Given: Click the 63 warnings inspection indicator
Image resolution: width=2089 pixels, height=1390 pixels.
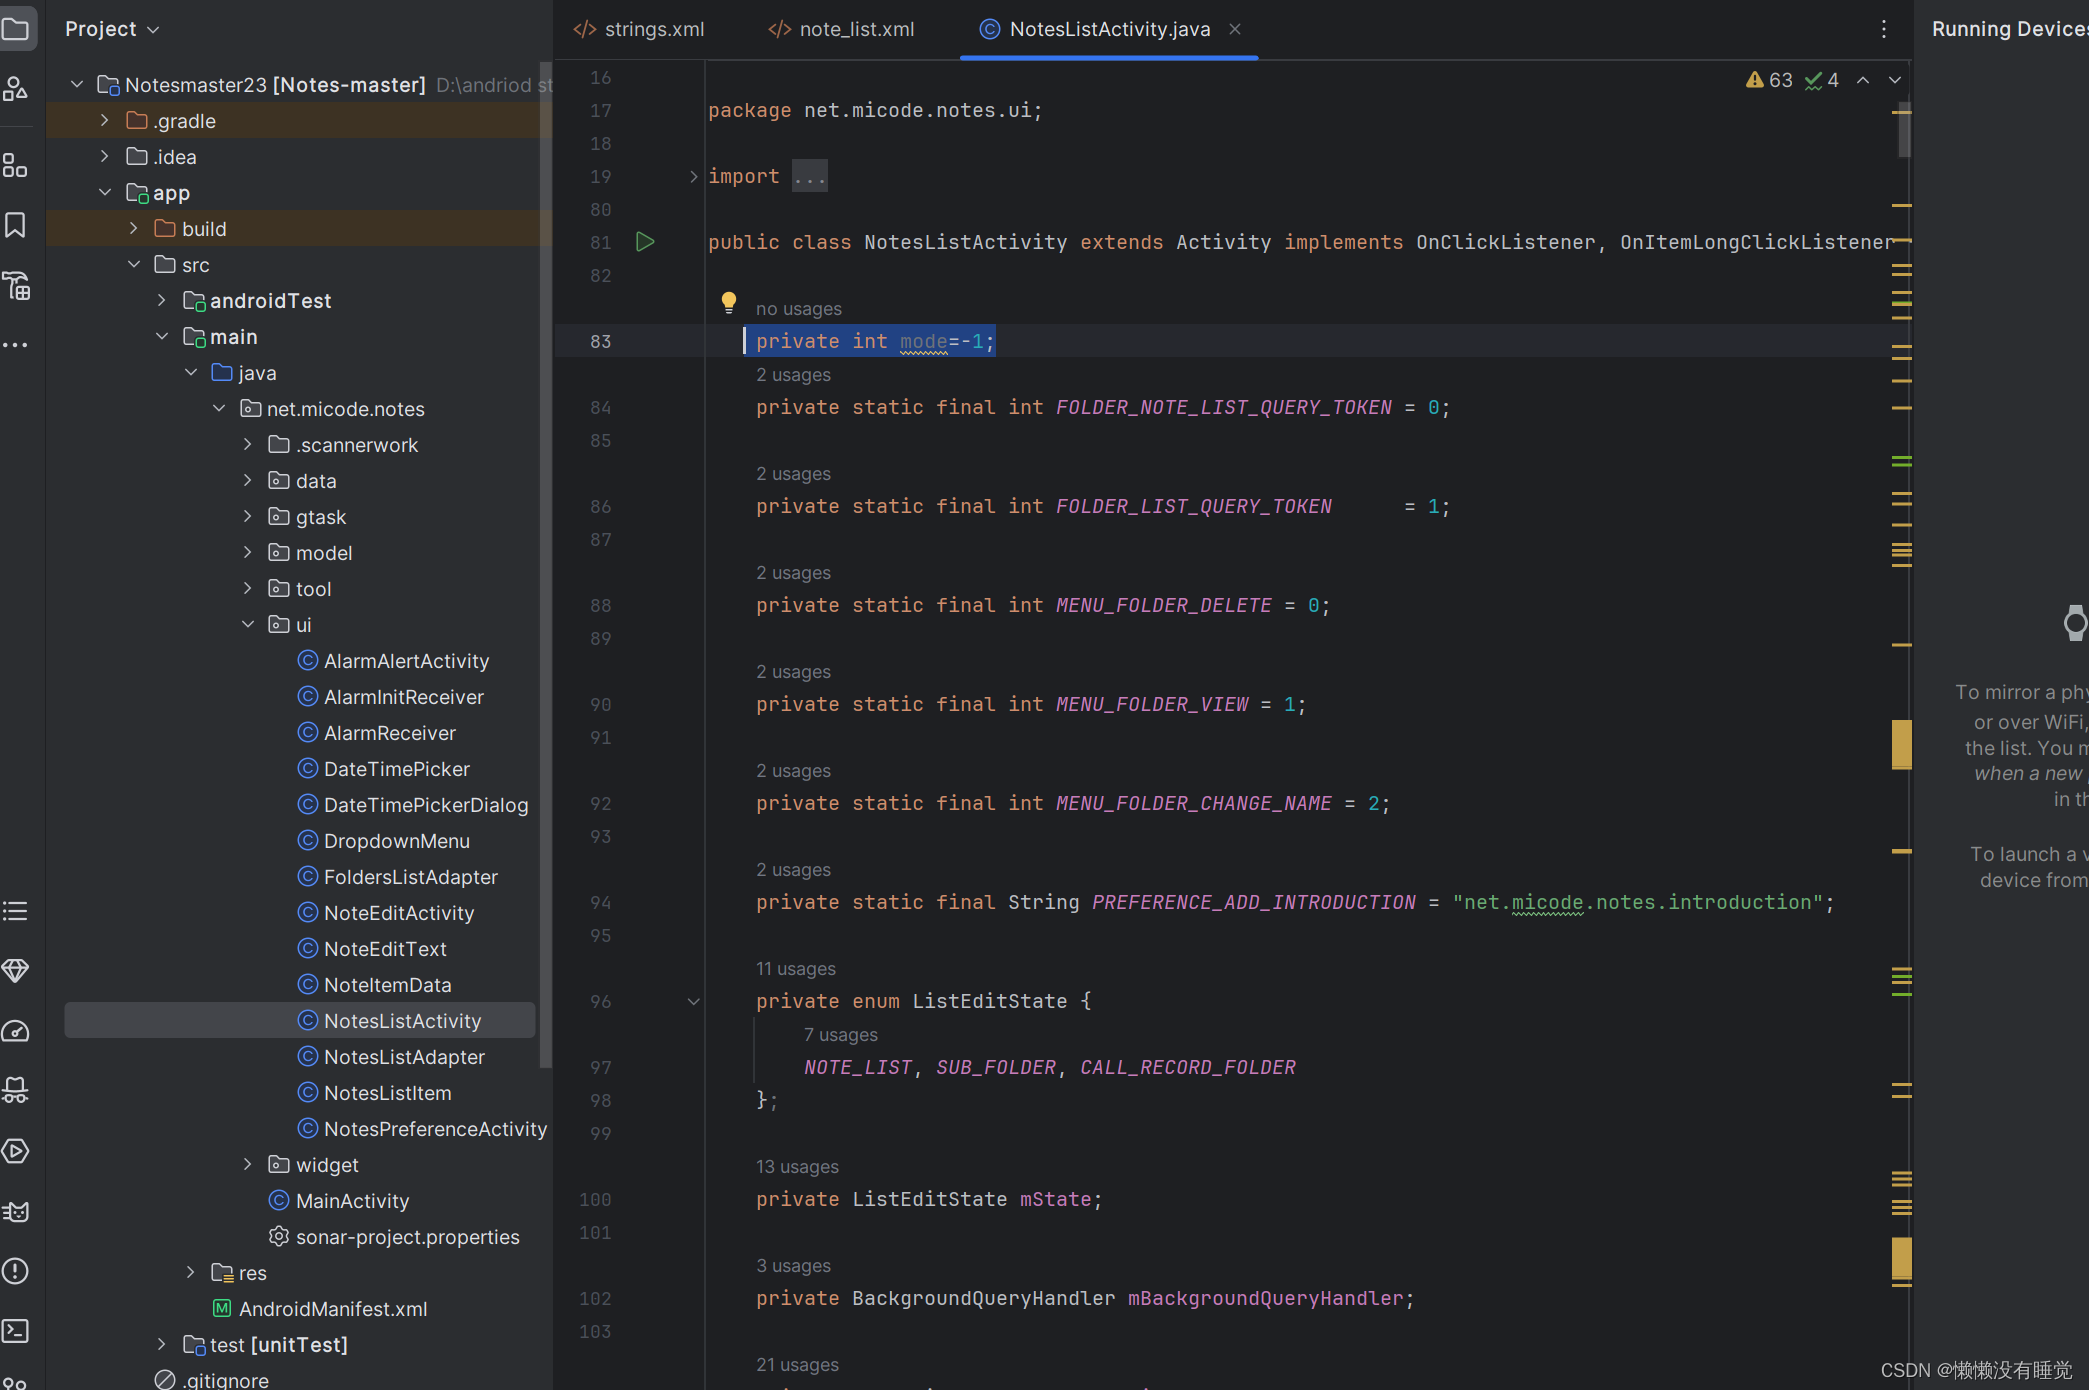Looking at the screenshot, I should pyautogui.click(x=1769, y=80).
